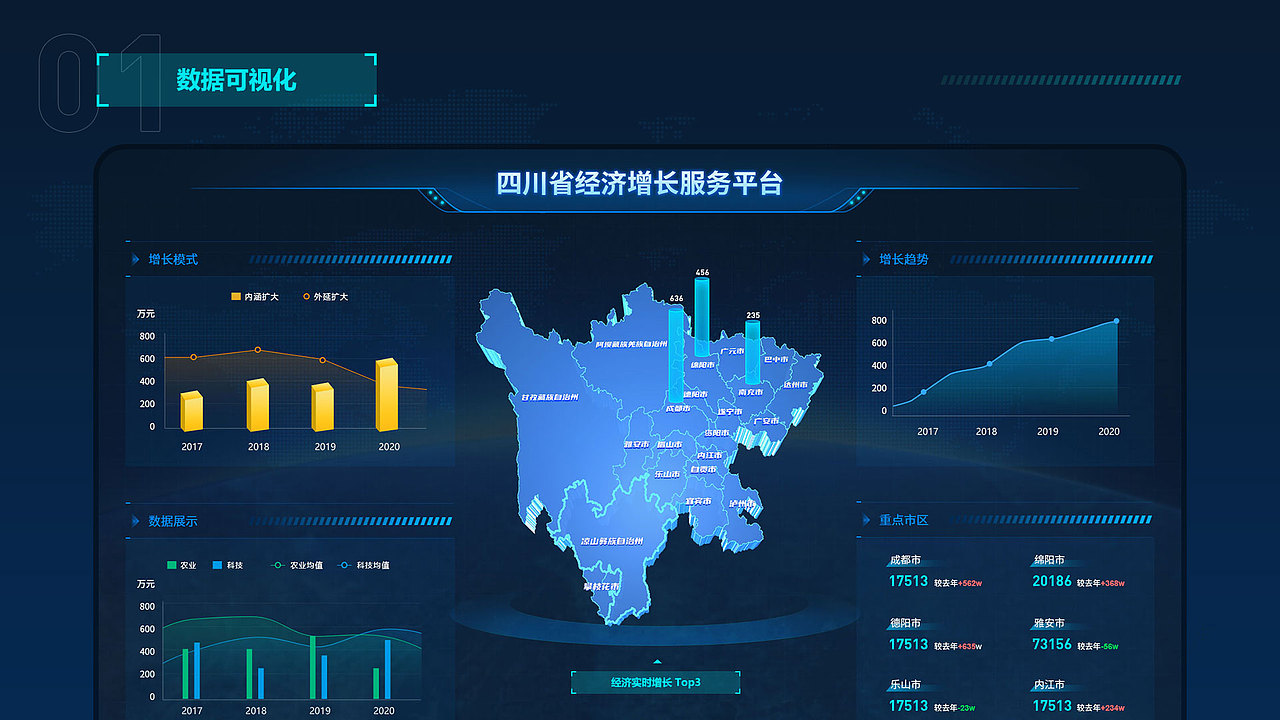The width and height of the screenshot is (1280, 720).
Task: Click the 2019 orange line data point
Action: click(x=322, y=360)
